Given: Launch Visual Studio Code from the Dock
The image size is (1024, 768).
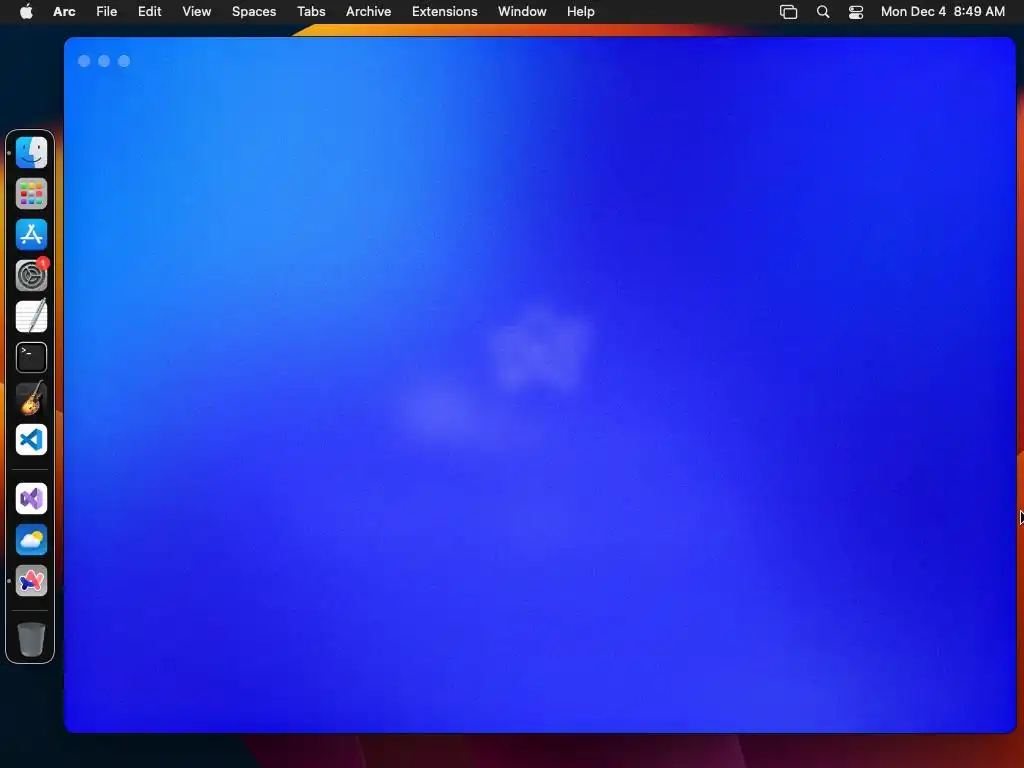Looking at the screenshot, I should 31,440.
